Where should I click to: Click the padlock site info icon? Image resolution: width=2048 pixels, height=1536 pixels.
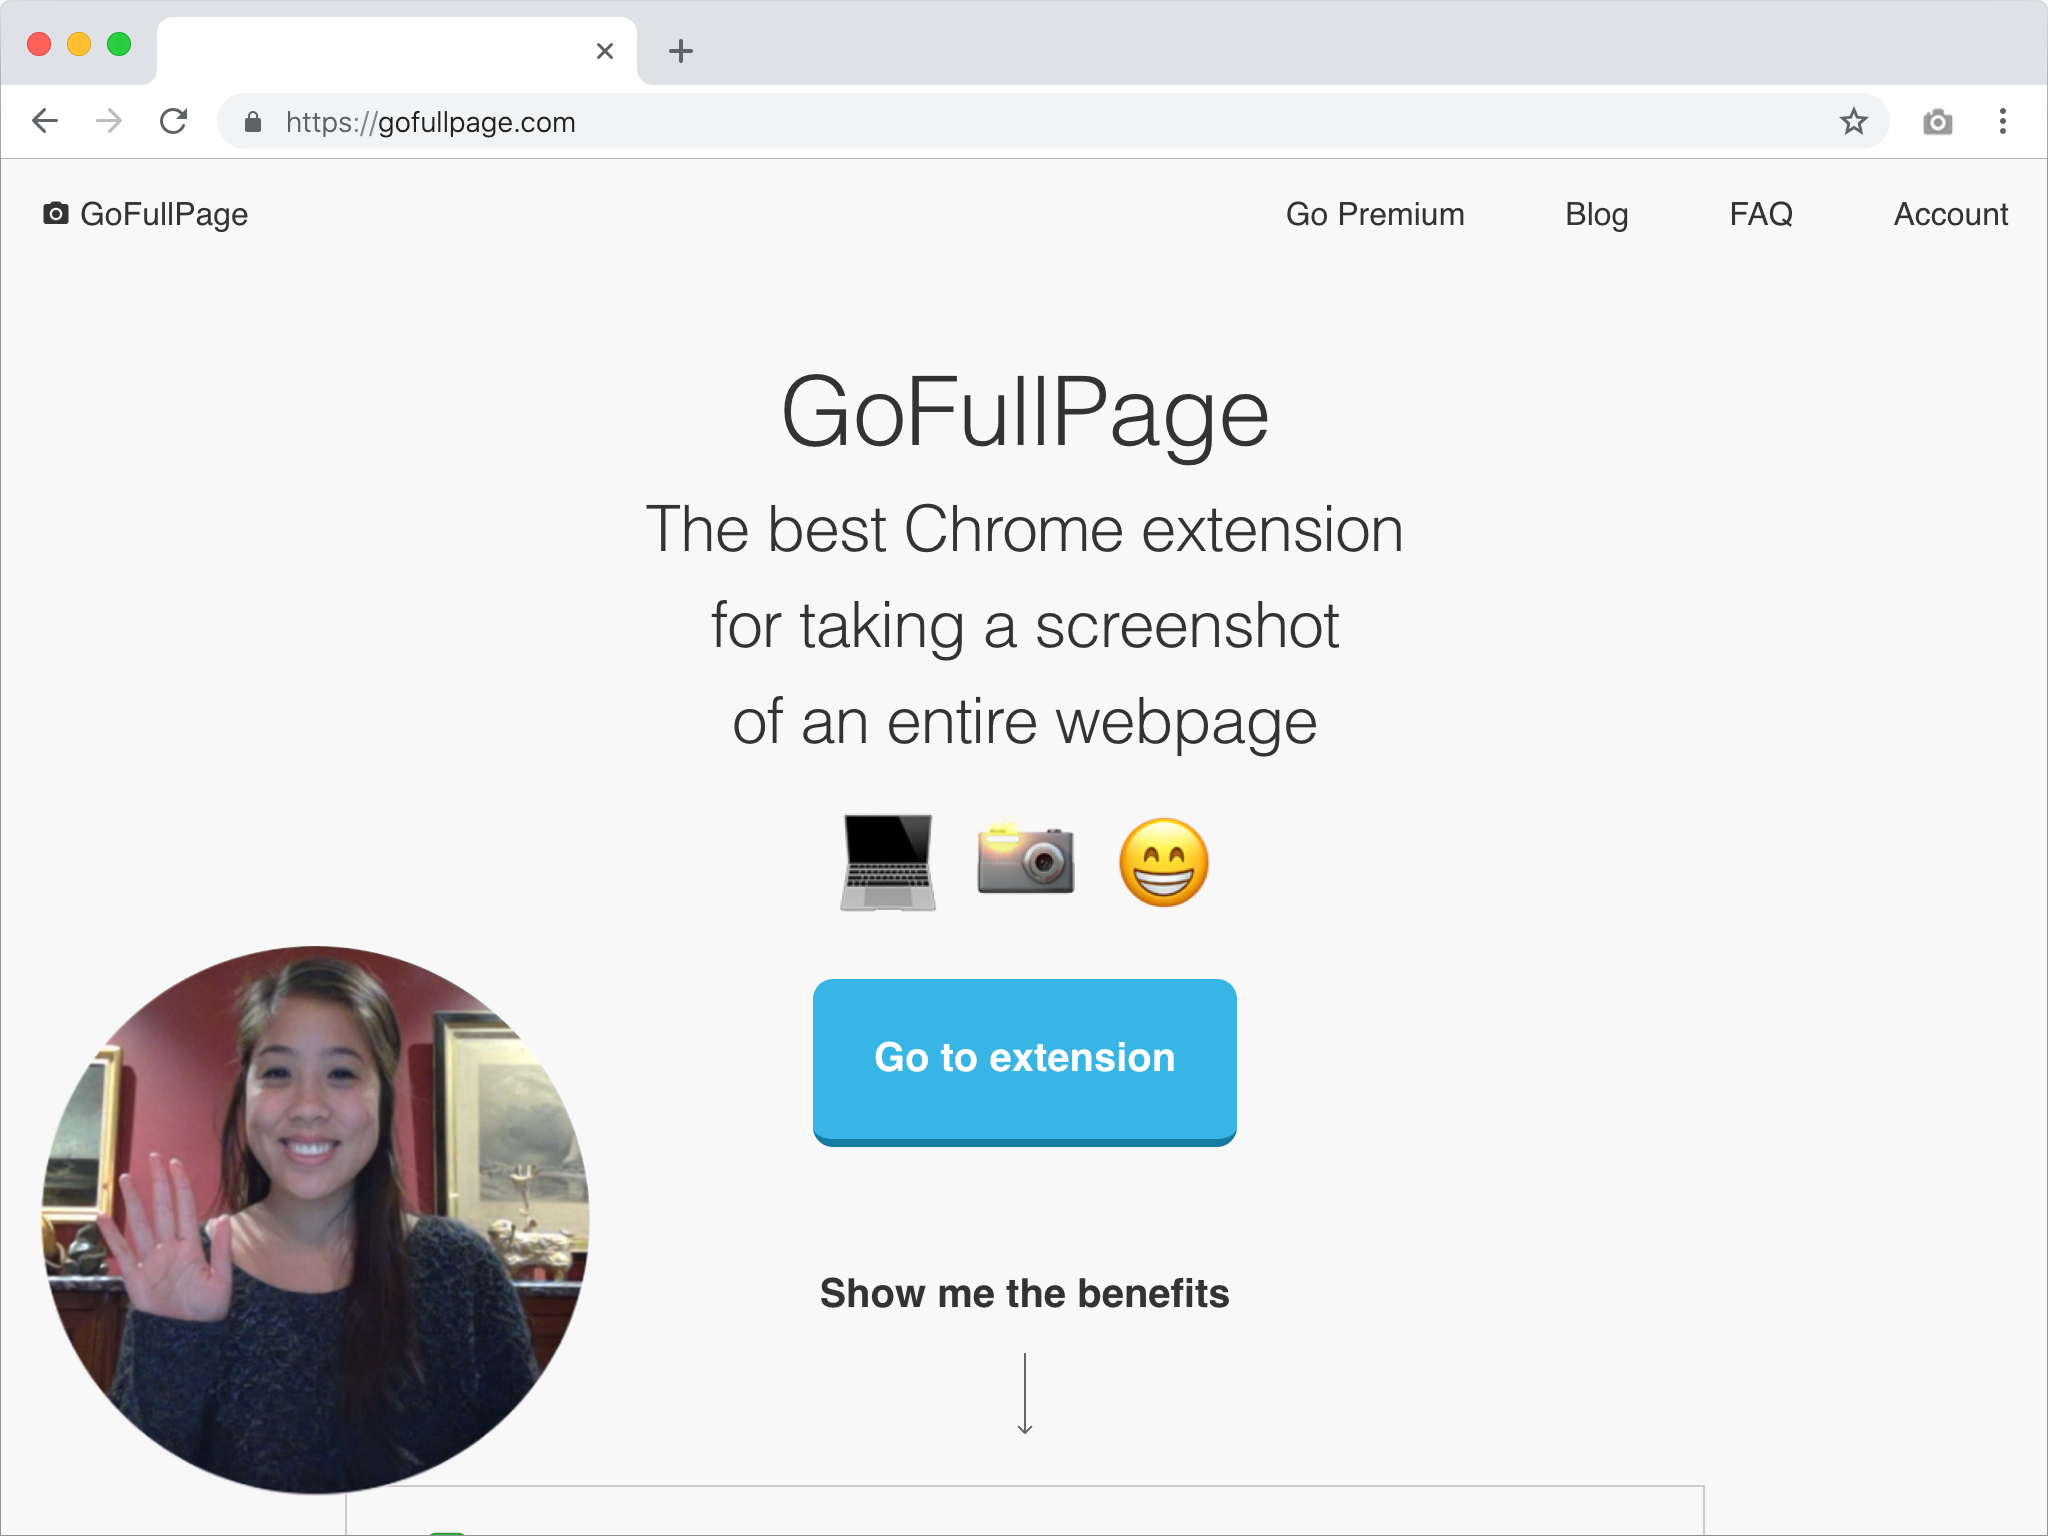coord(253,122)
